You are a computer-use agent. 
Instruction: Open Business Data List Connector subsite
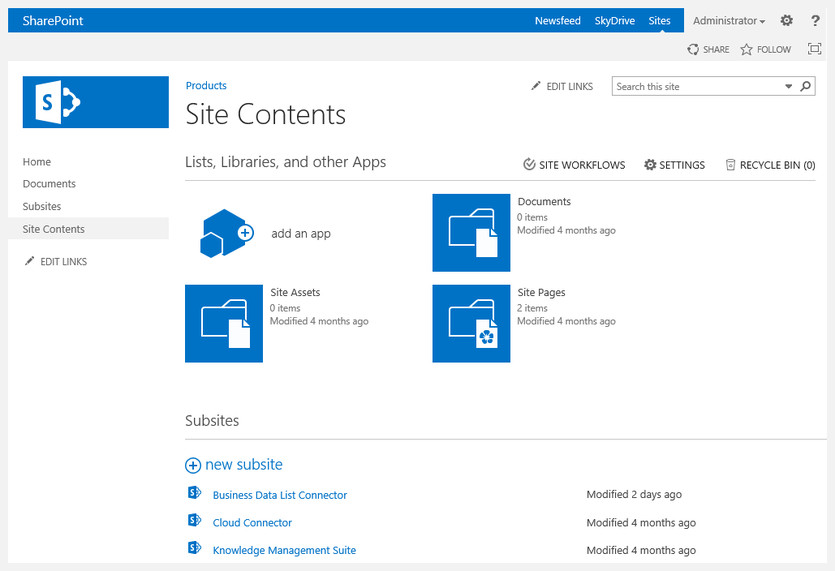pyautogui.click(x=280, y=495)
